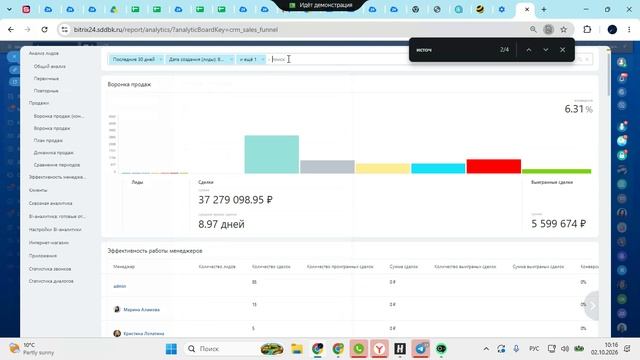Reload the current browser page
640x360 pixels.
(44, 29)
